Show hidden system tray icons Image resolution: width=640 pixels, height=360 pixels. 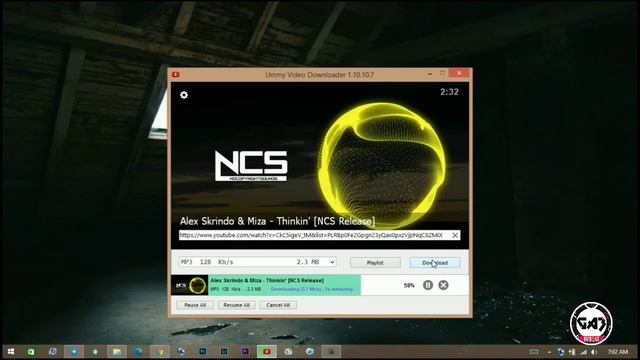click(x=549, y=352)
